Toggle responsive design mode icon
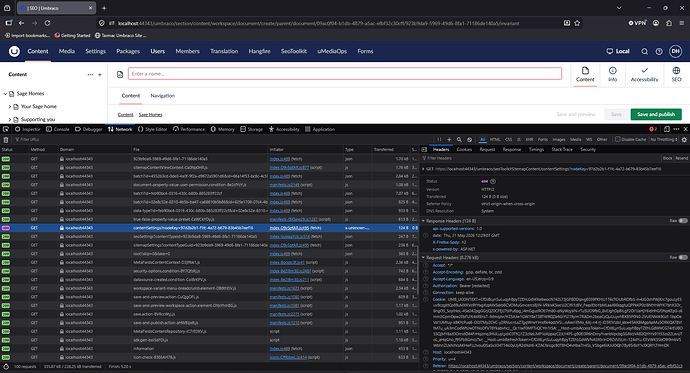The image size is (690, 373). 667,129
